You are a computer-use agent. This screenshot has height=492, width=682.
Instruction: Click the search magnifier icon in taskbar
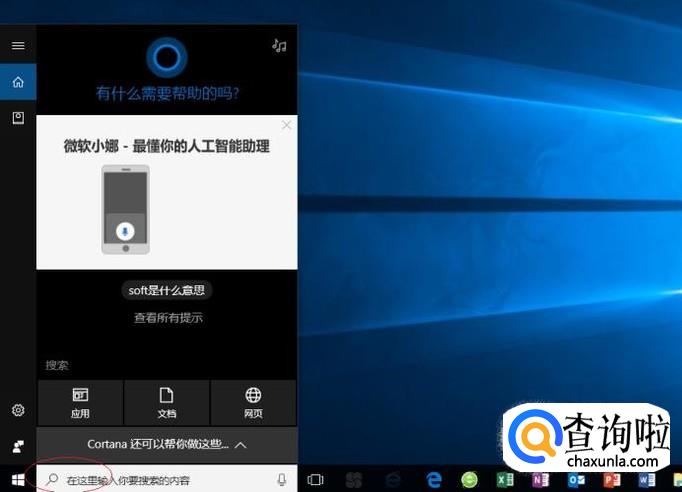(x=52, y=479)
